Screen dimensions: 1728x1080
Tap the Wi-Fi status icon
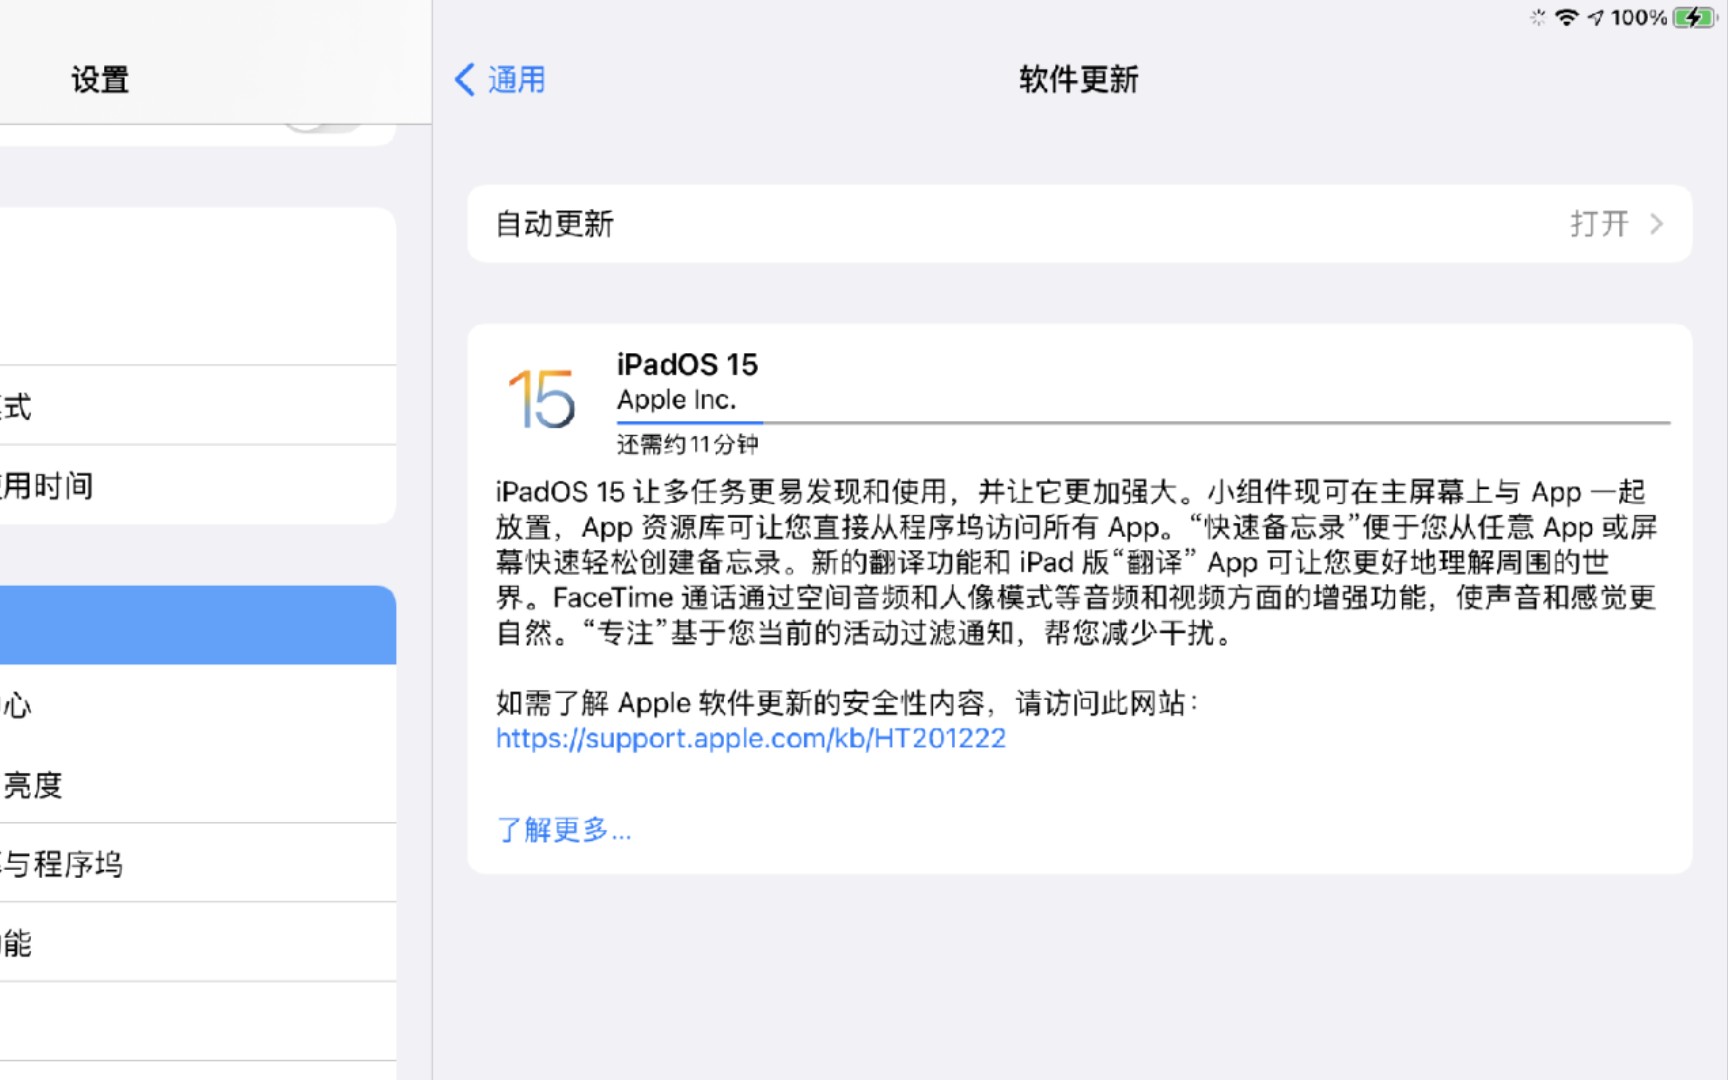(x=1567, y=17)
